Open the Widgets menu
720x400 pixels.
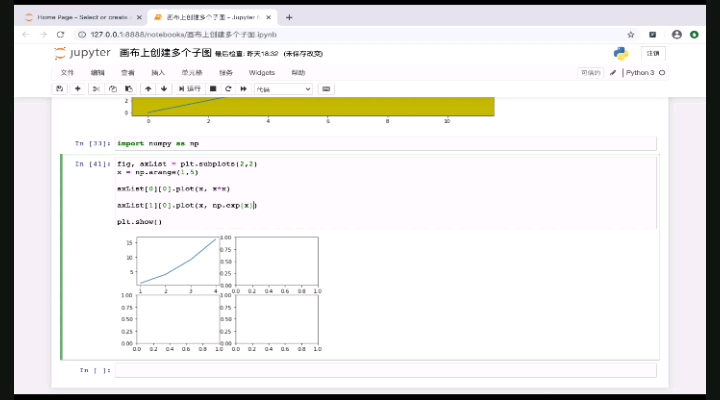pyautogui.click(x=262, y=73)
